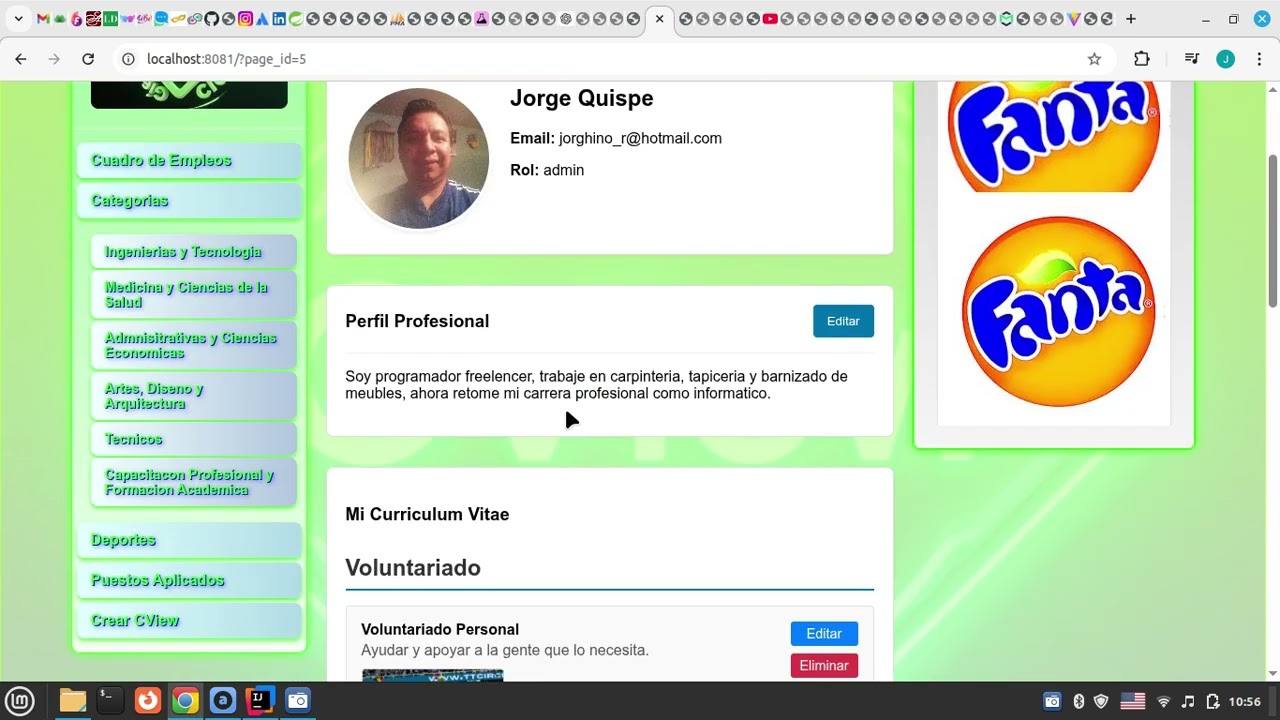
Task: Open the Crear CView menu item
Action: click(189, 620)
